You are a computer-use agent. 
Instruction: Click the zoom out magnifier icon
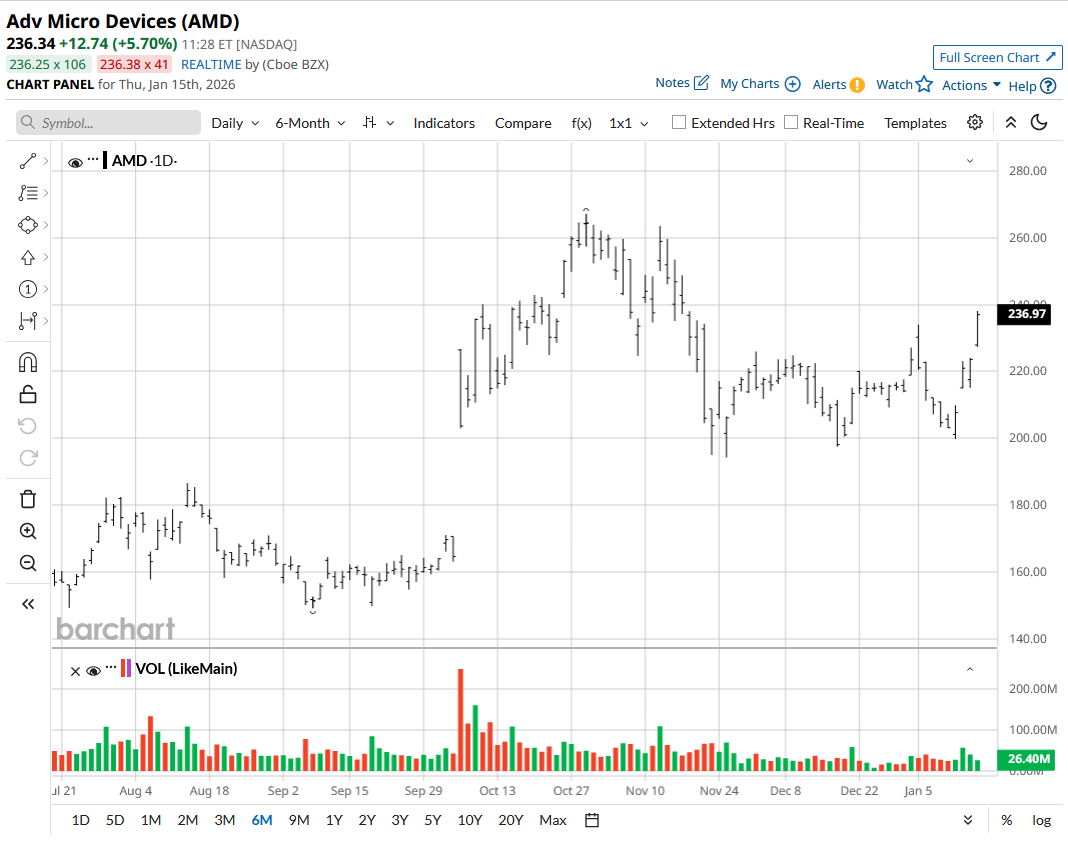point(28,563)
